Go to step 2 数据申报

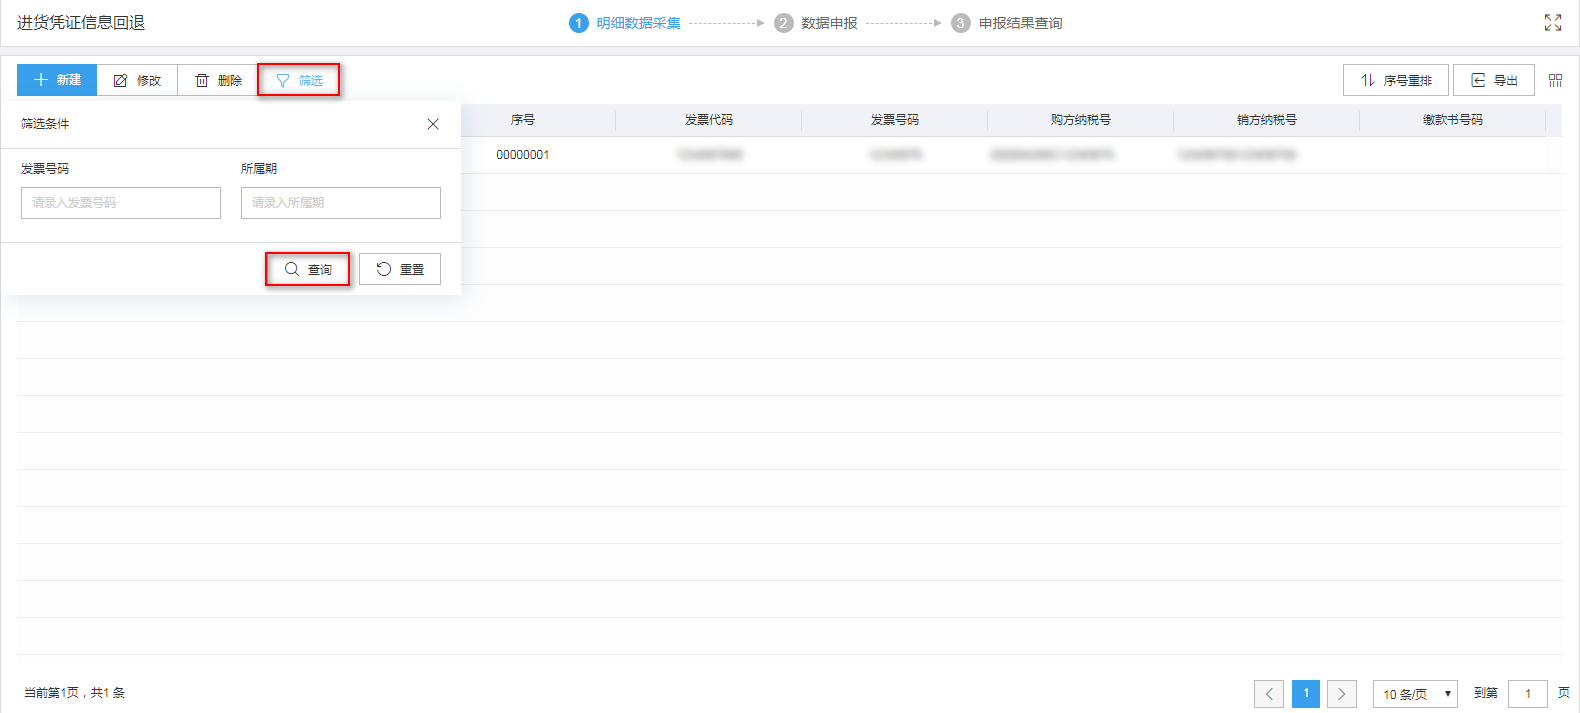click(817, 23)
